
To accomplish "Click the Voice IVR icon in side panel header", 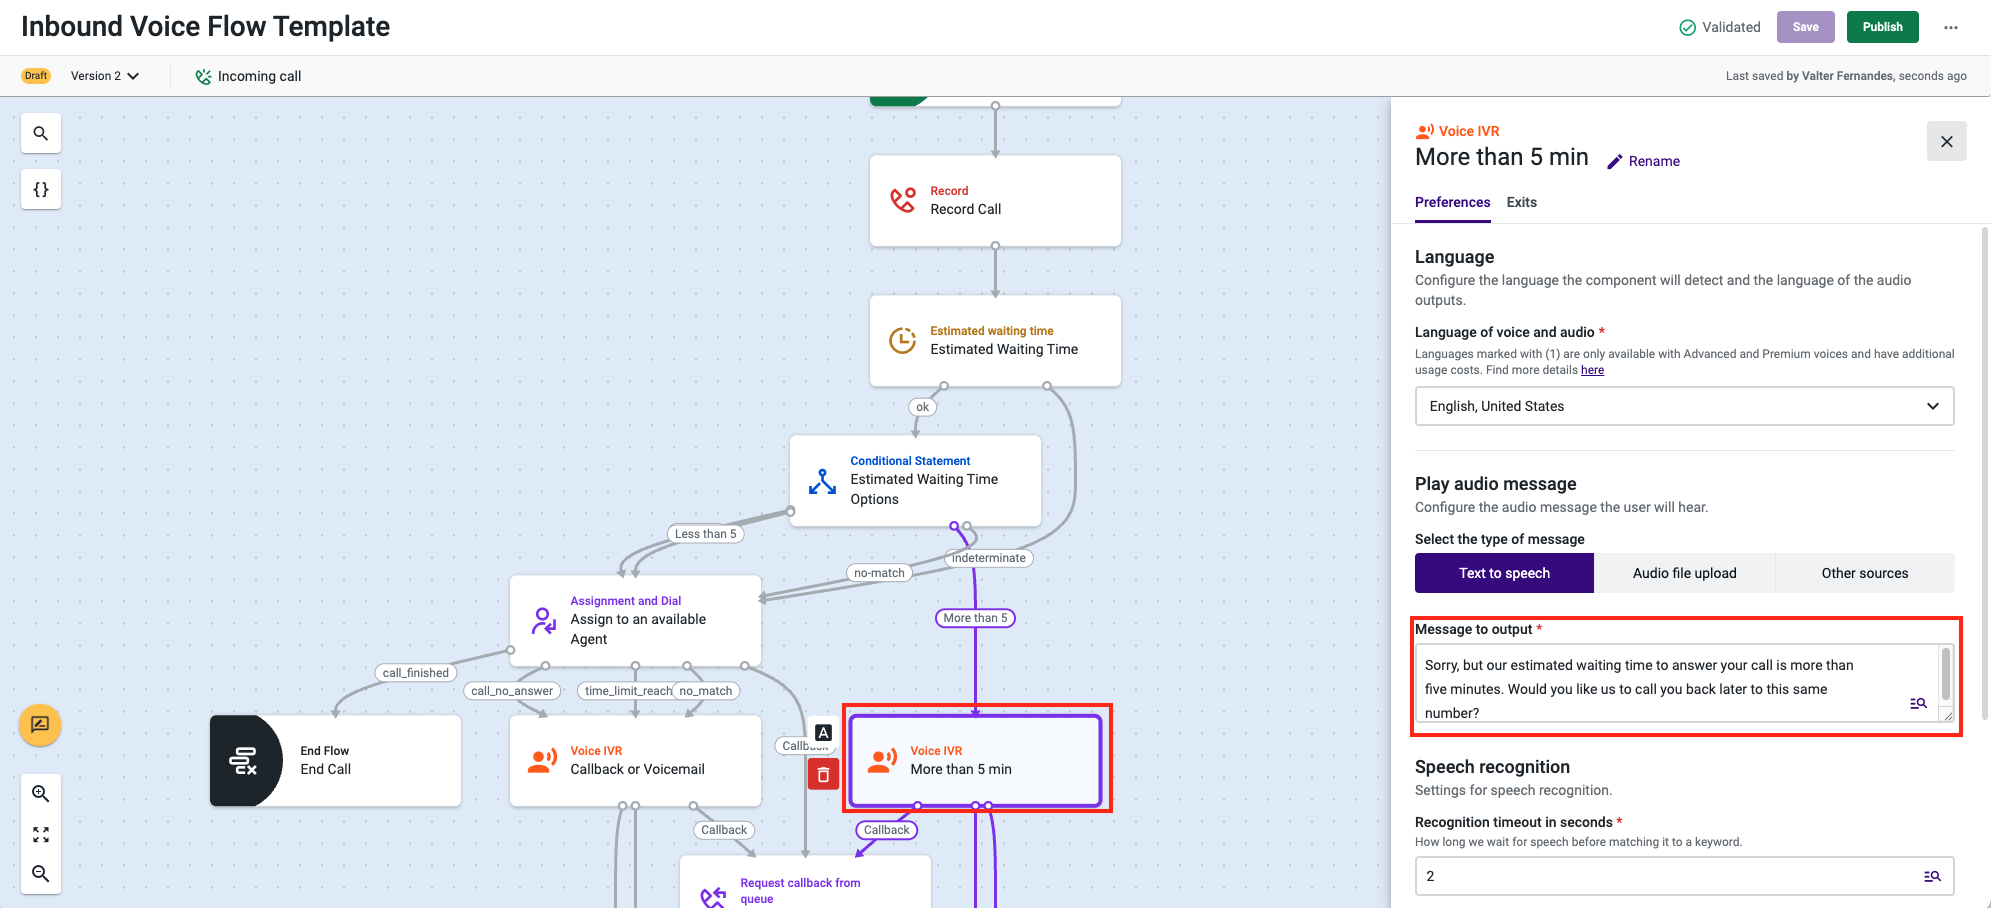I will (1425, 131).
